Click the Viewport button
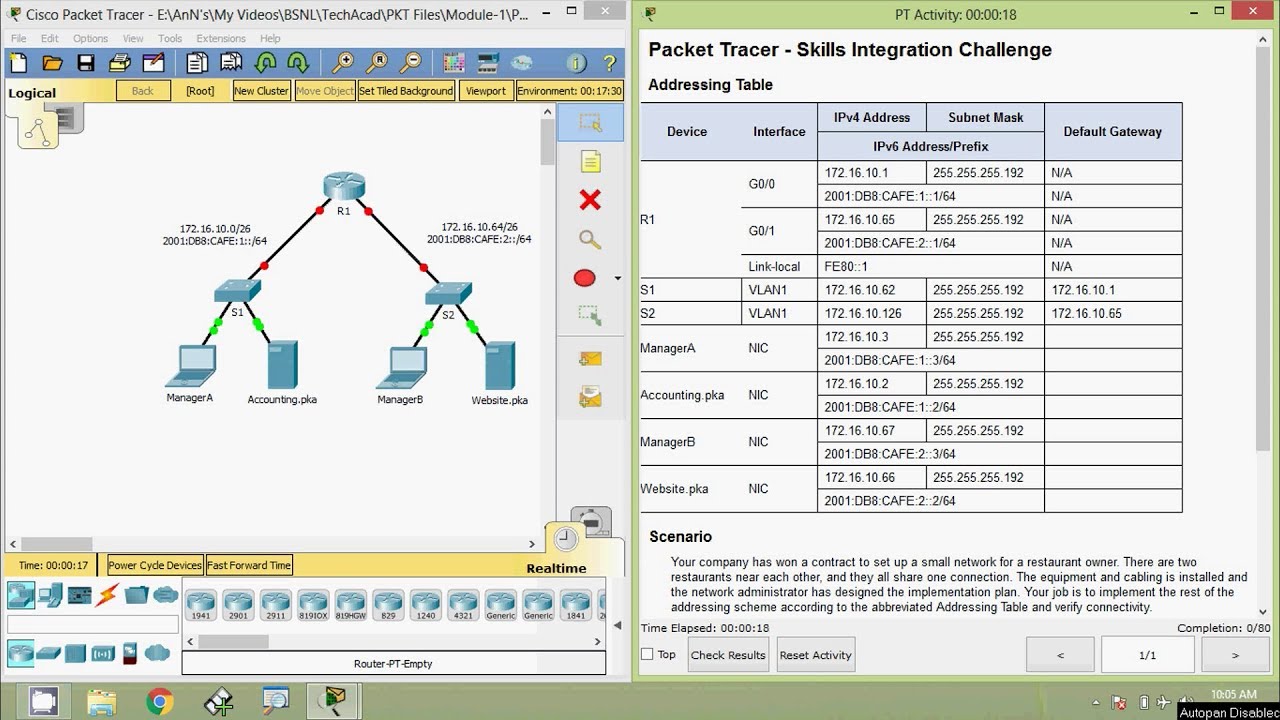1280x720 pixels. tap(485, 90)
